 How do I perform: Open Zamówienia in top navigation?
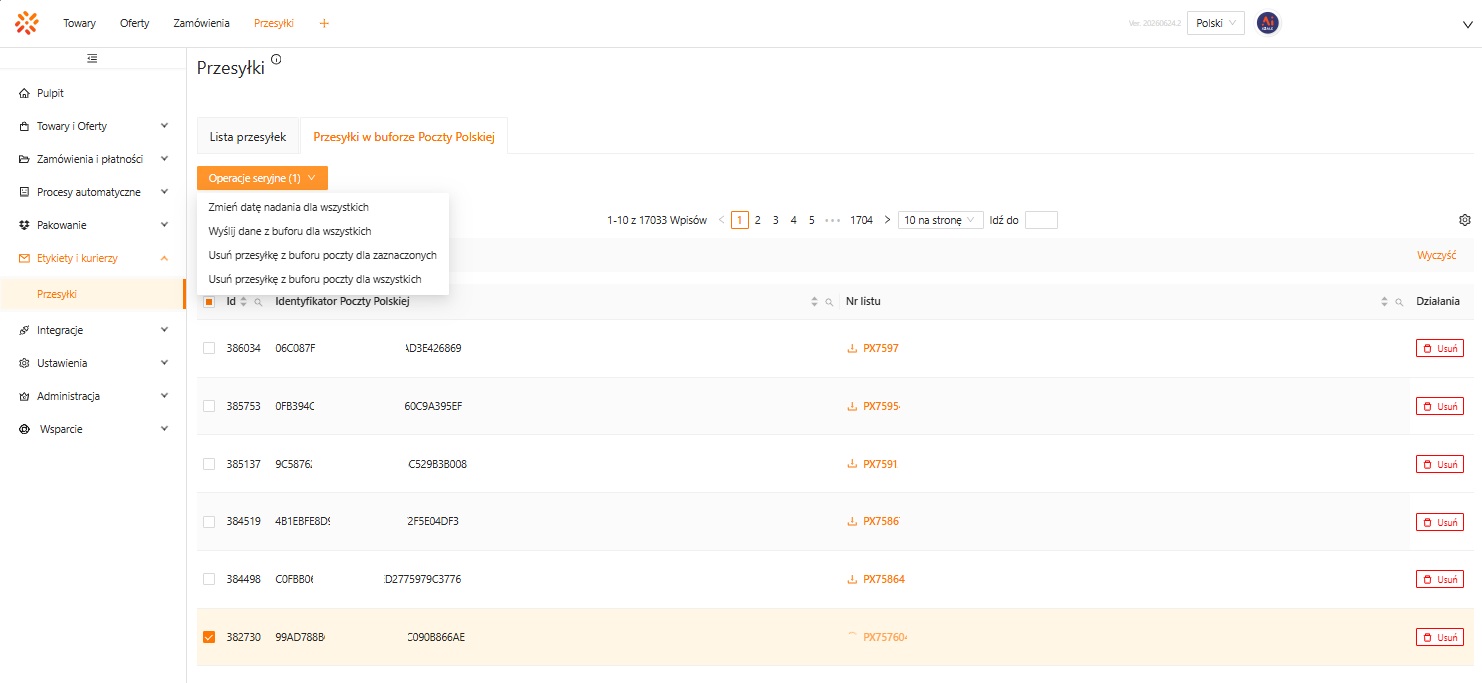201,23
